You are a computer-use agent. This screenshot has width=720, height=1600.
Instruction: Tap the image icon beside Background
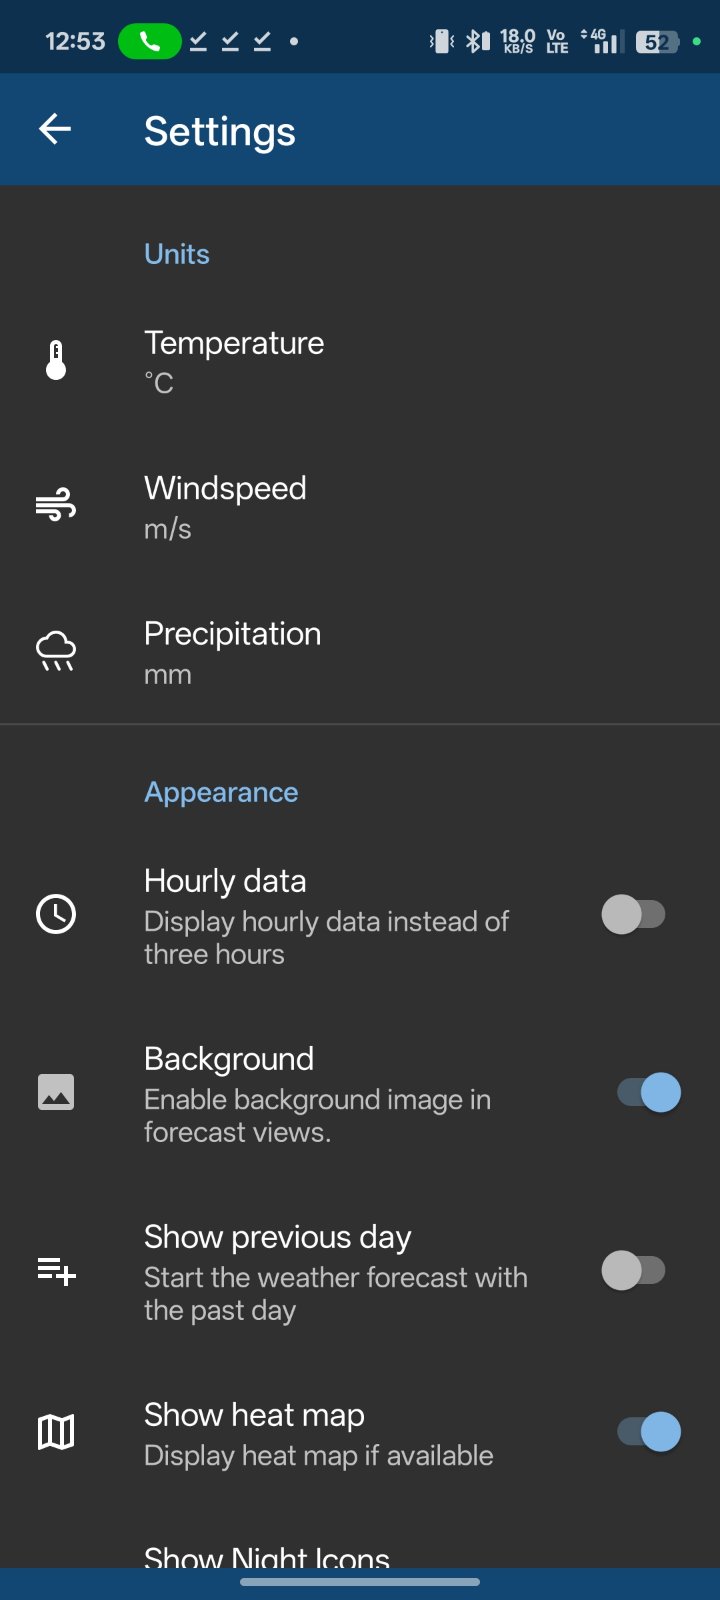(x=56, y=1092)
